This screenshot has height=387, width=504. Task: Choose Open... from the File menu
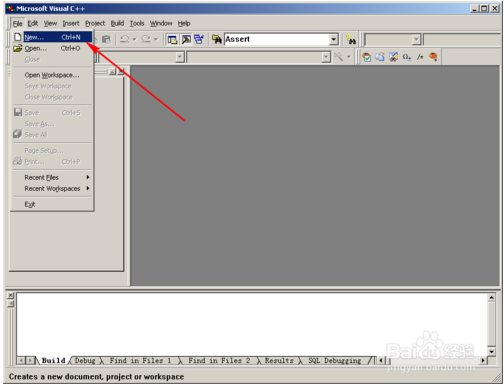(x=52, y=48)
